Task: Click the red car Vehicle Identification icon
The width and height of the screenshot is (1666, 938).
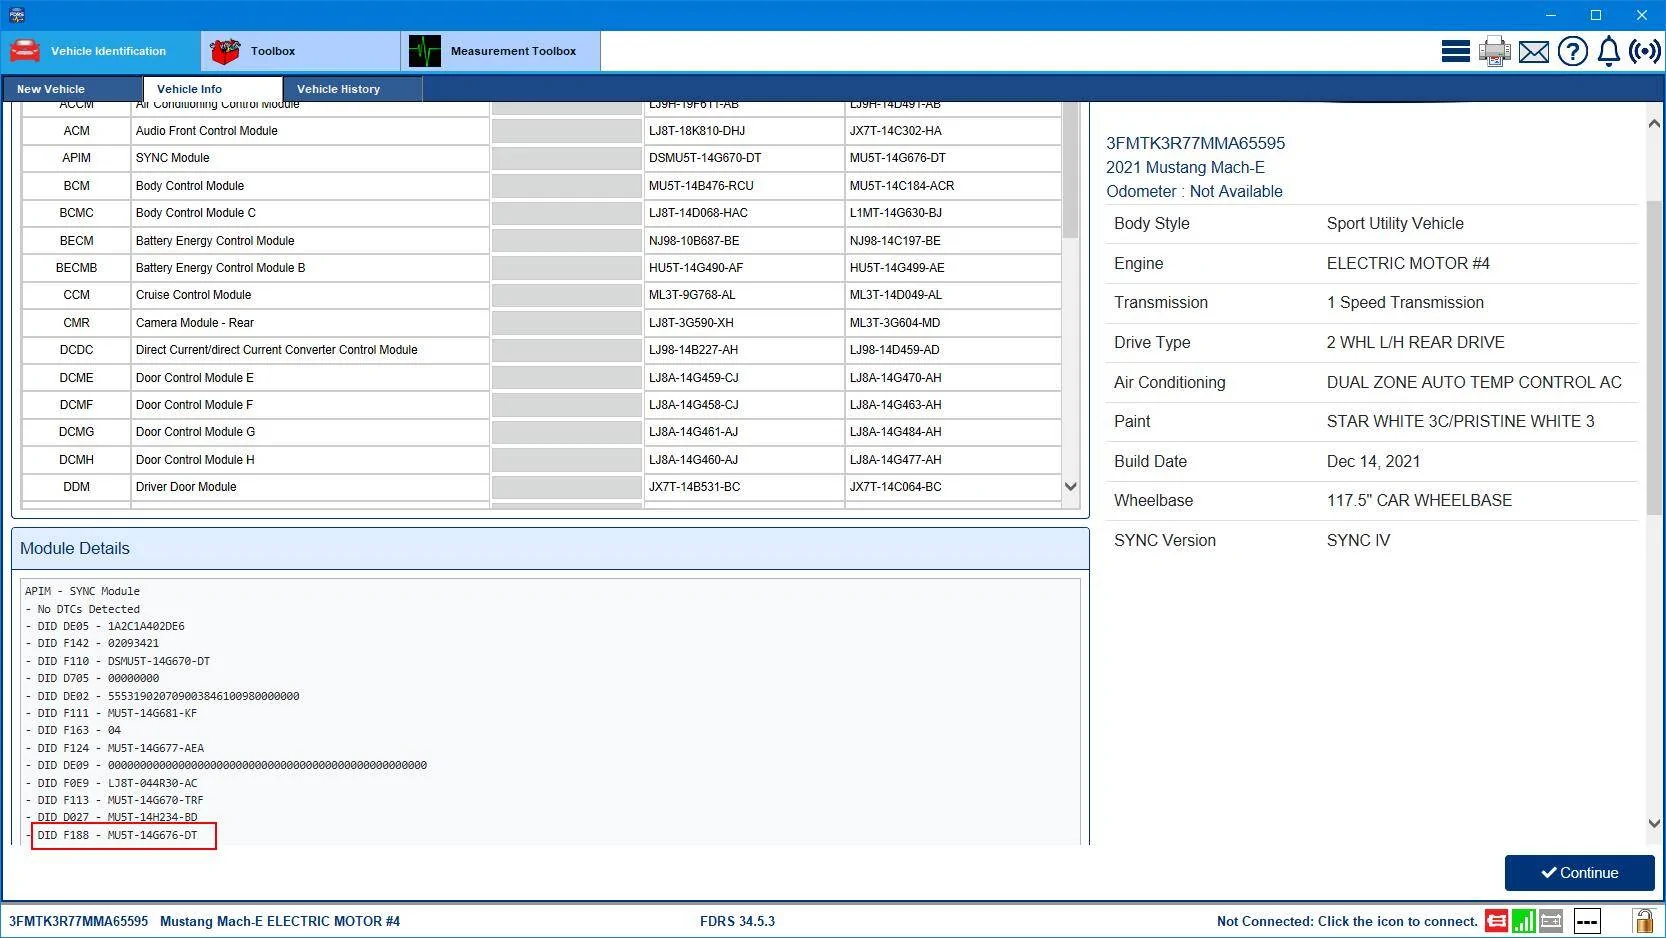Action: click(x=25, y=51)
